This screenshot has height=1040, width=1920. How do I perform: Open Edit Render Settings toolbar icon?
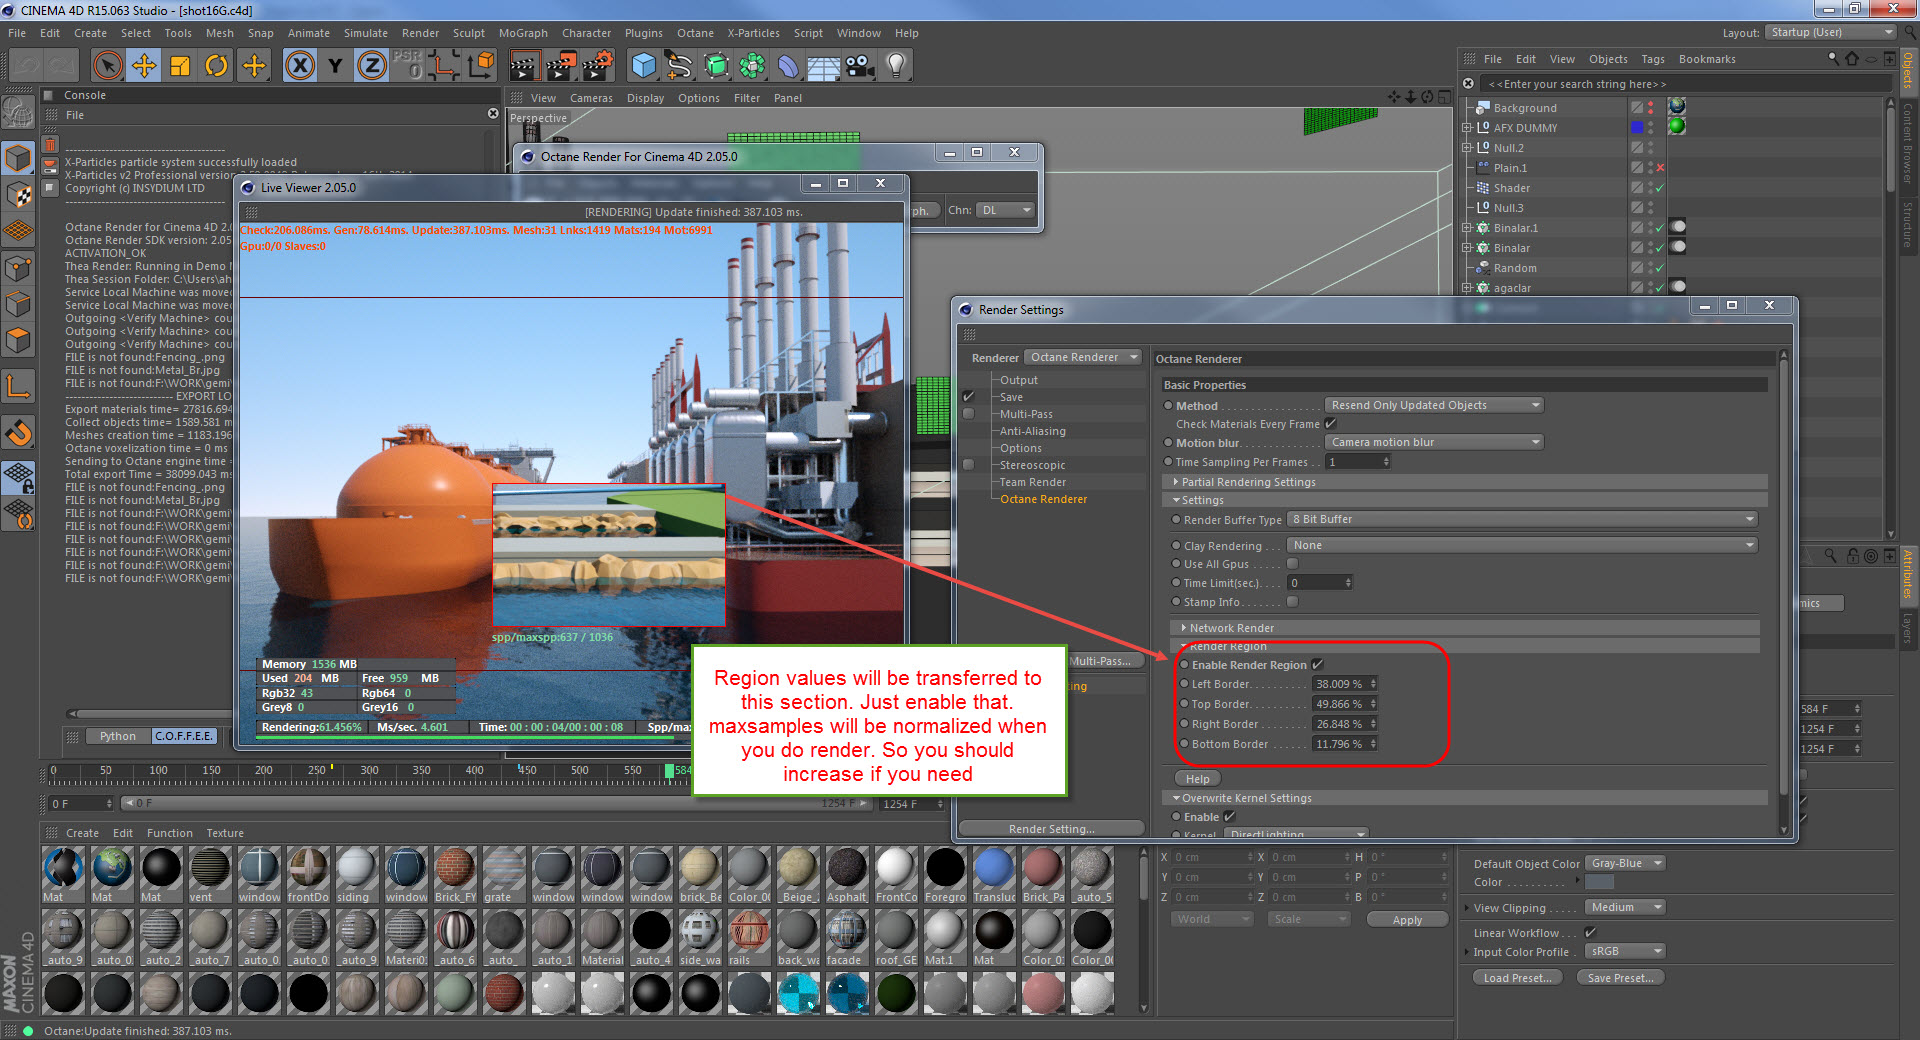[x=597, y=66]
